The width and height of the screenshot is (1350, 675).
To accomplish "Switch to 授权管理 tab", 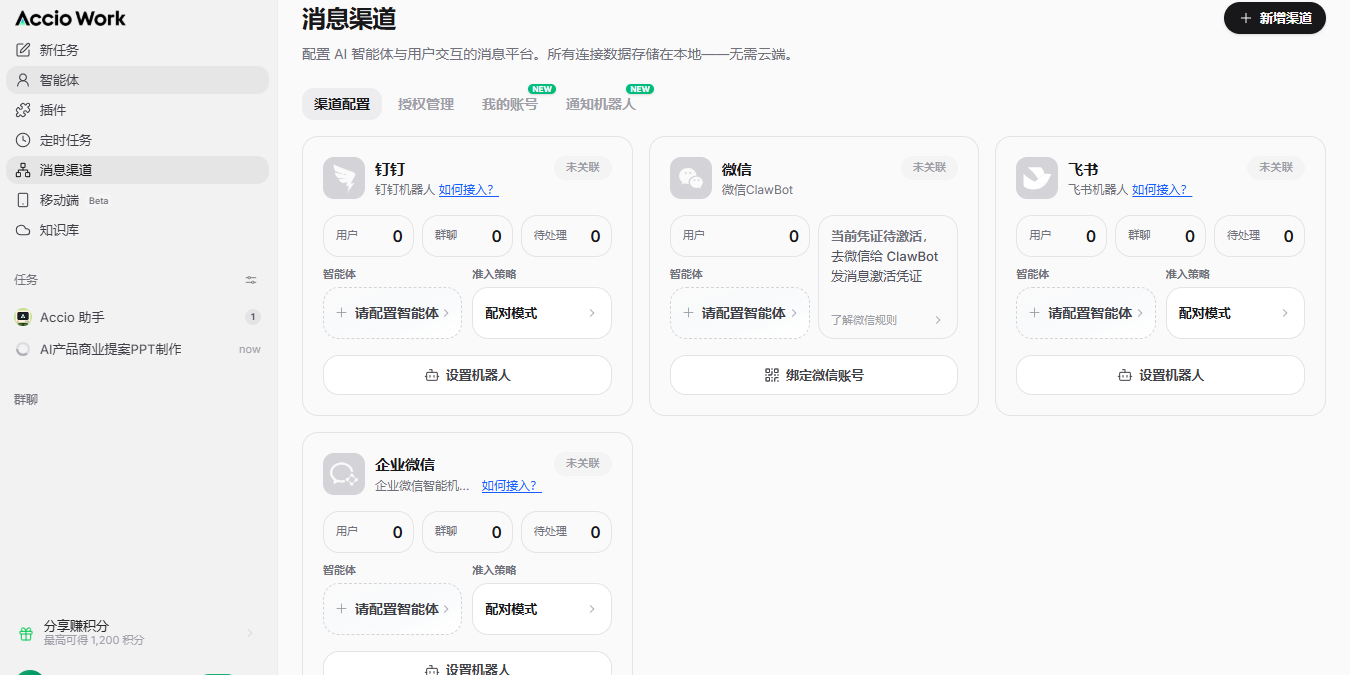I will (426, 104).
